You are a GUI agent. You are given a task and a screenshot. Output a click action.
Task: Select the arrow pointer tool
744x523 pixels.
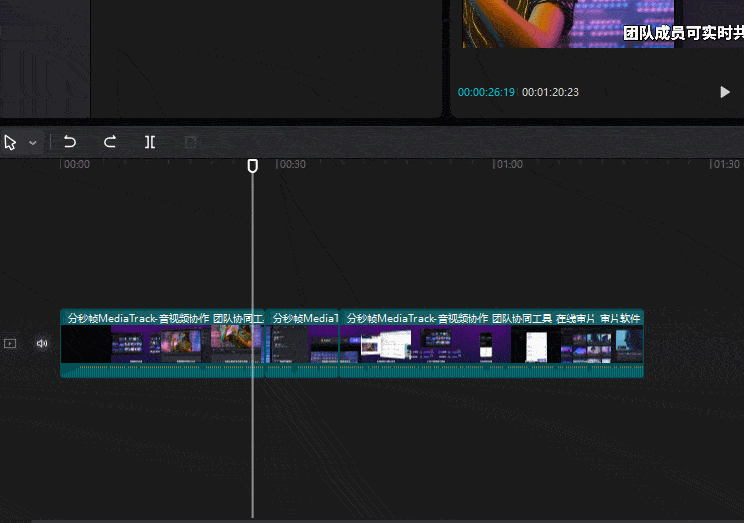click(10, 142)
